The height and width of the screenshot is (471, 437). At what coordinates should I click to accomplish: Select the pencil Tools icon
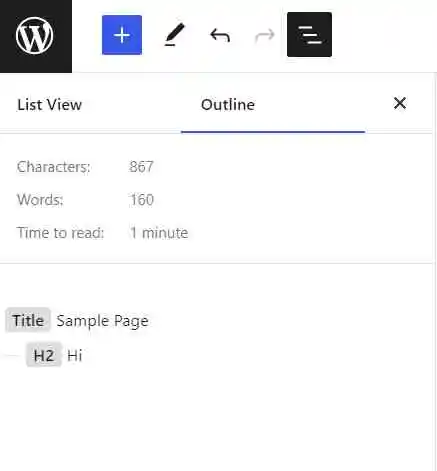click(175, 35)
